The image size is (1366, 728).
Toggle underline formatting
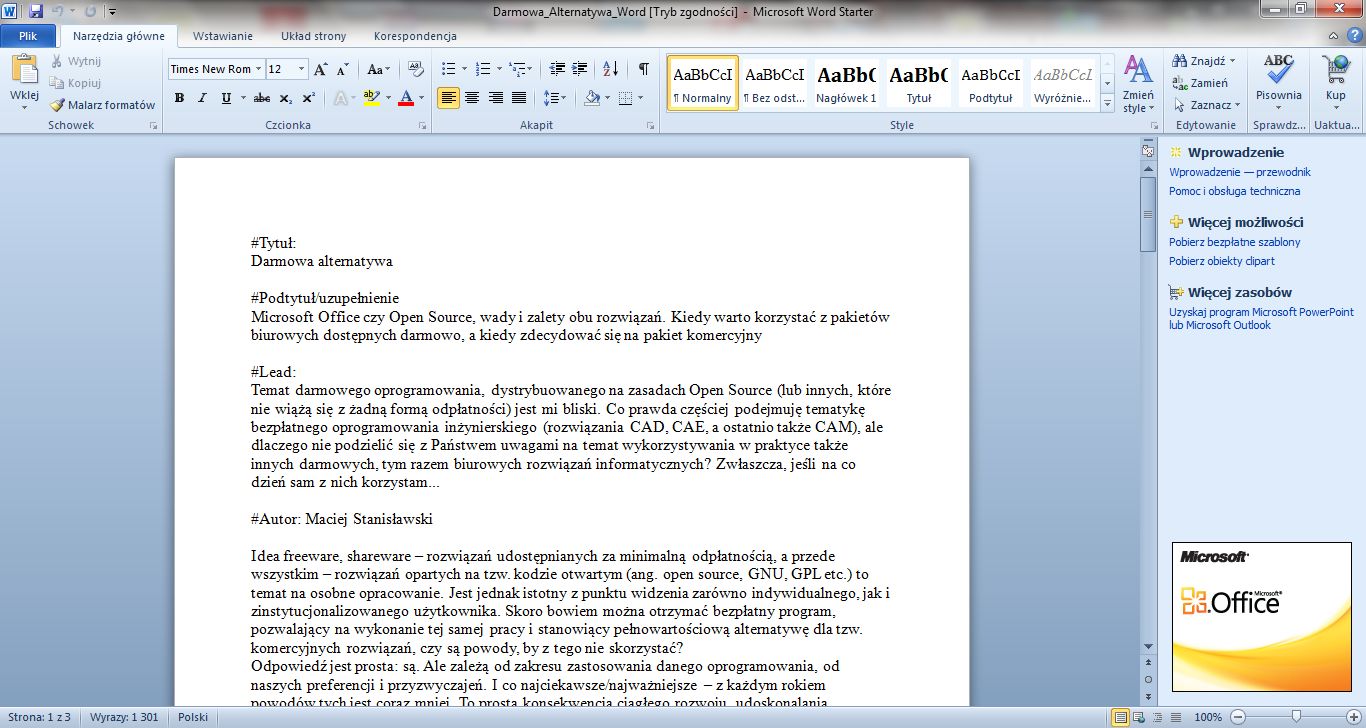[225, 98]
